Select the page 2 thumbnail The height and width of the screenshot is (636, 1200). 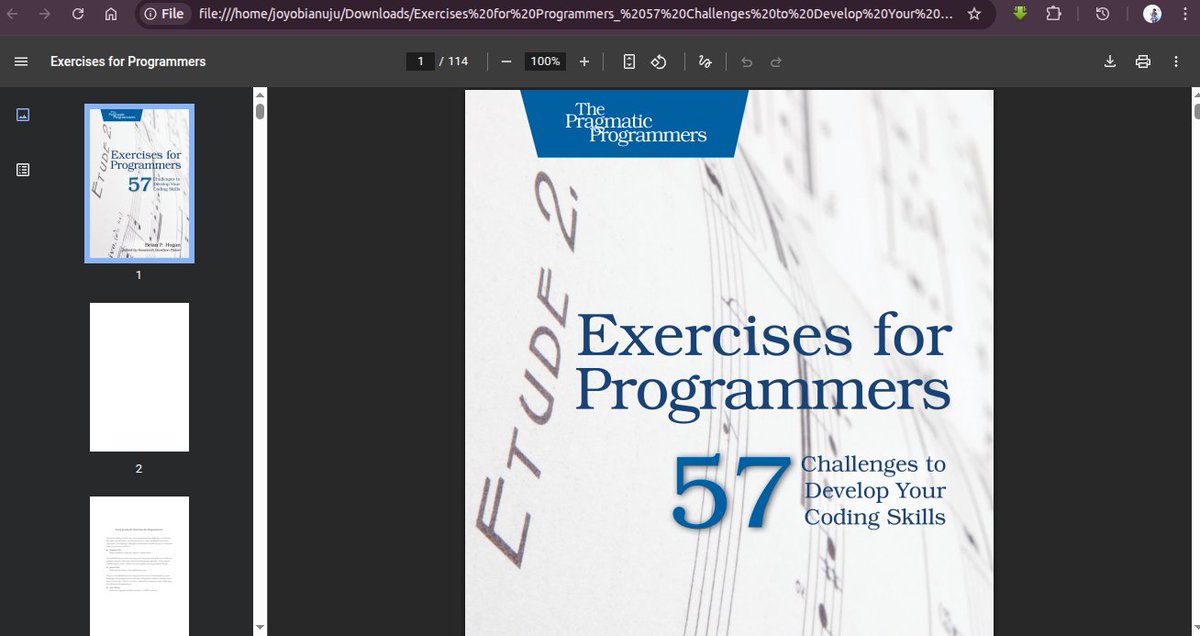tap(139, 377)
